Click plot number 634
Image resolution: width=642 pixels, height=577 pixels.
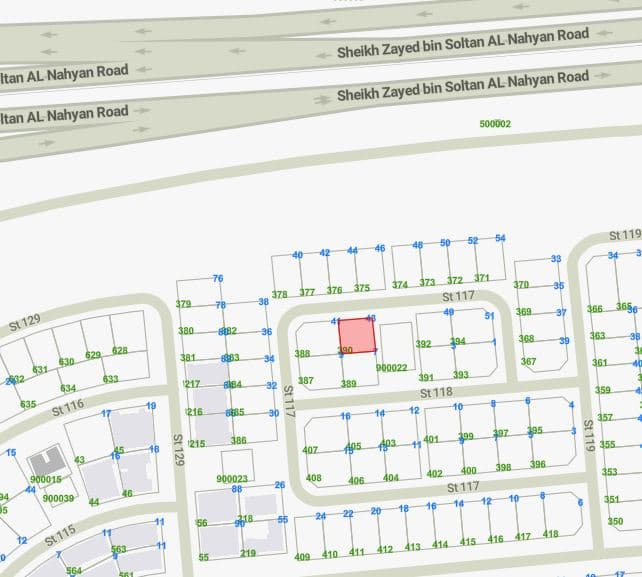coord(68,388)
